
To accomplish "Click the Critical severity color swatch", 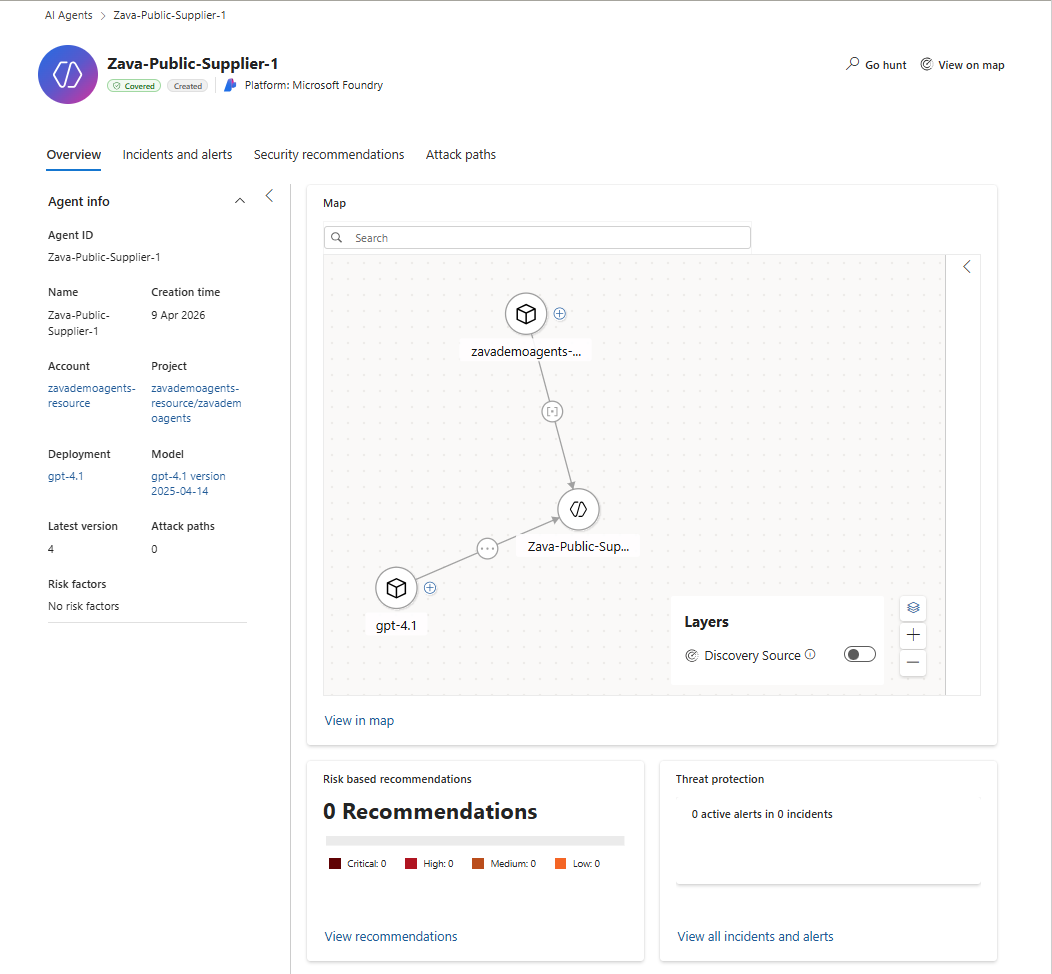I will tap(335, 864).
